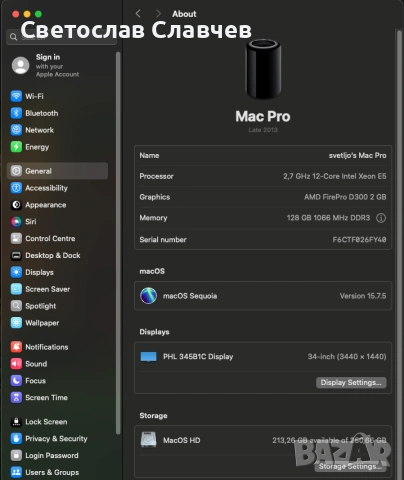Click the yellow minimize window button
The image size is (404, 480).
tap(27, 14)
